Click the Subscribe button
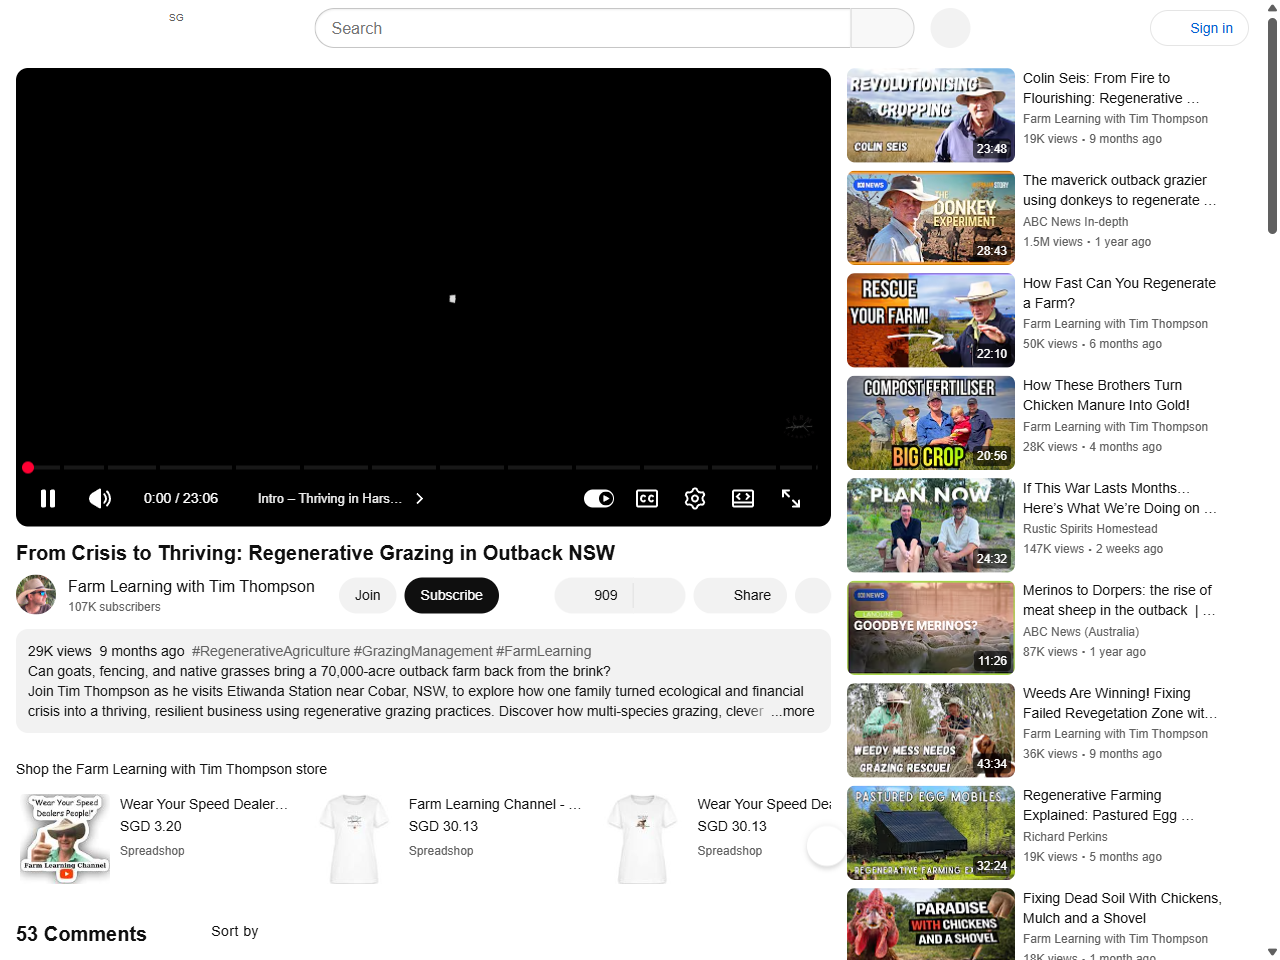This screenshot has height=960, width=1280. pos(451,595)
